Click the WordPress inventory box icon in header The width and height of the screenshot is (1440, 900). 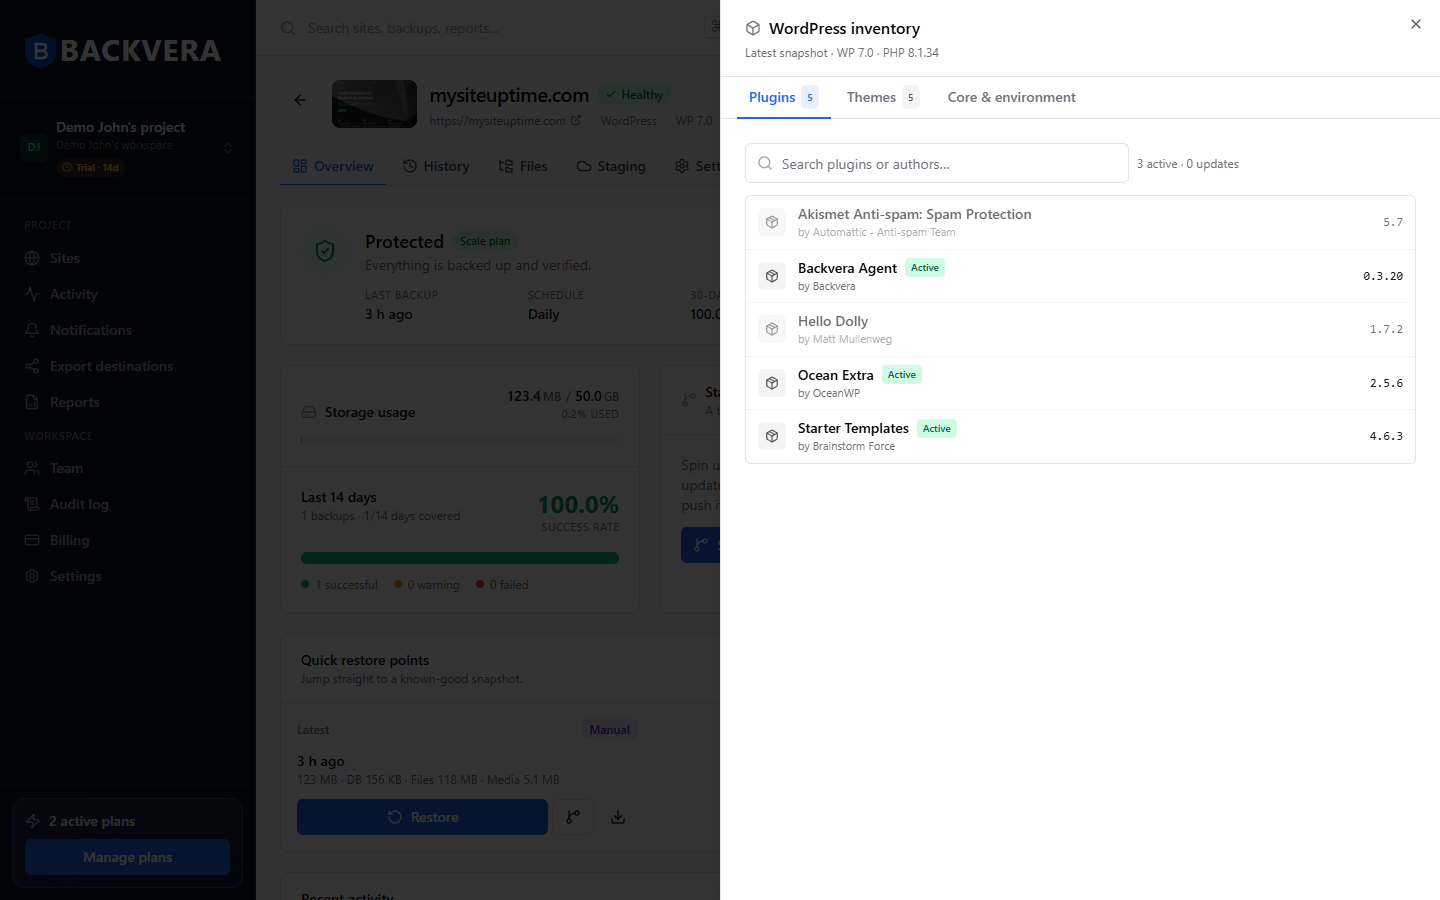[x=753, y=28]
